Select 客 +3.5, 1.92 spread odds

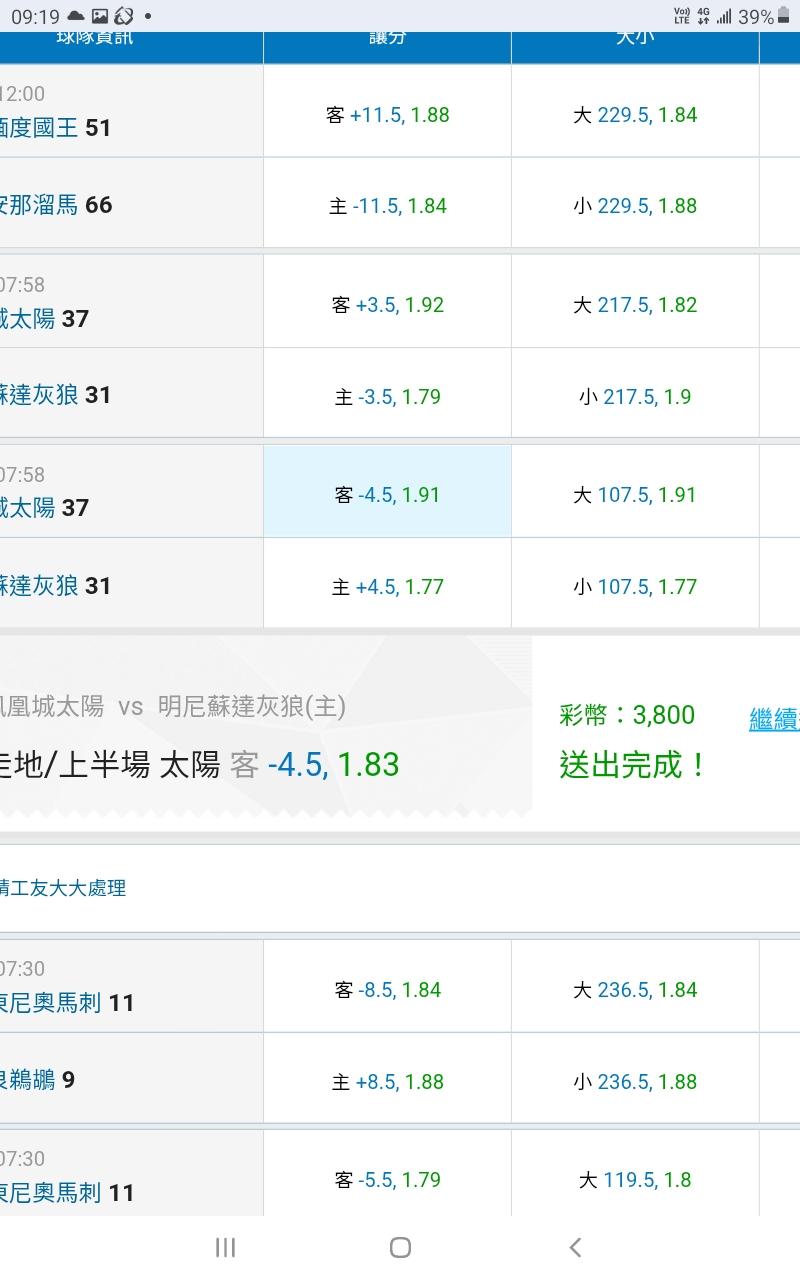[387, 305]
